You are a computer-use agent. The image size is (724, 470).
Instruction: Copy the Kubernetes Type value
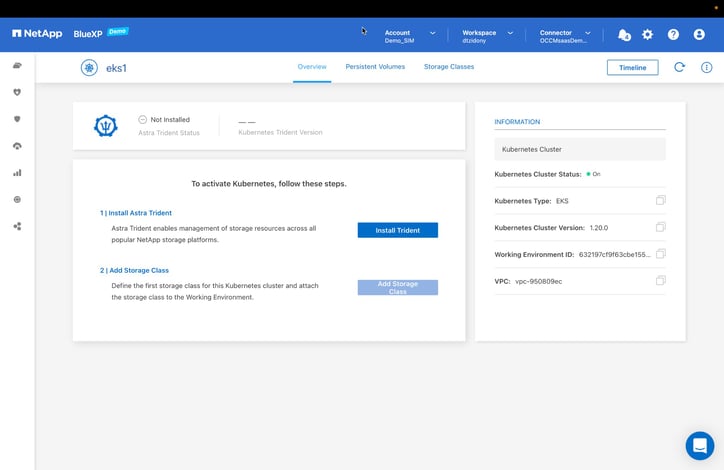pos(660,201)
